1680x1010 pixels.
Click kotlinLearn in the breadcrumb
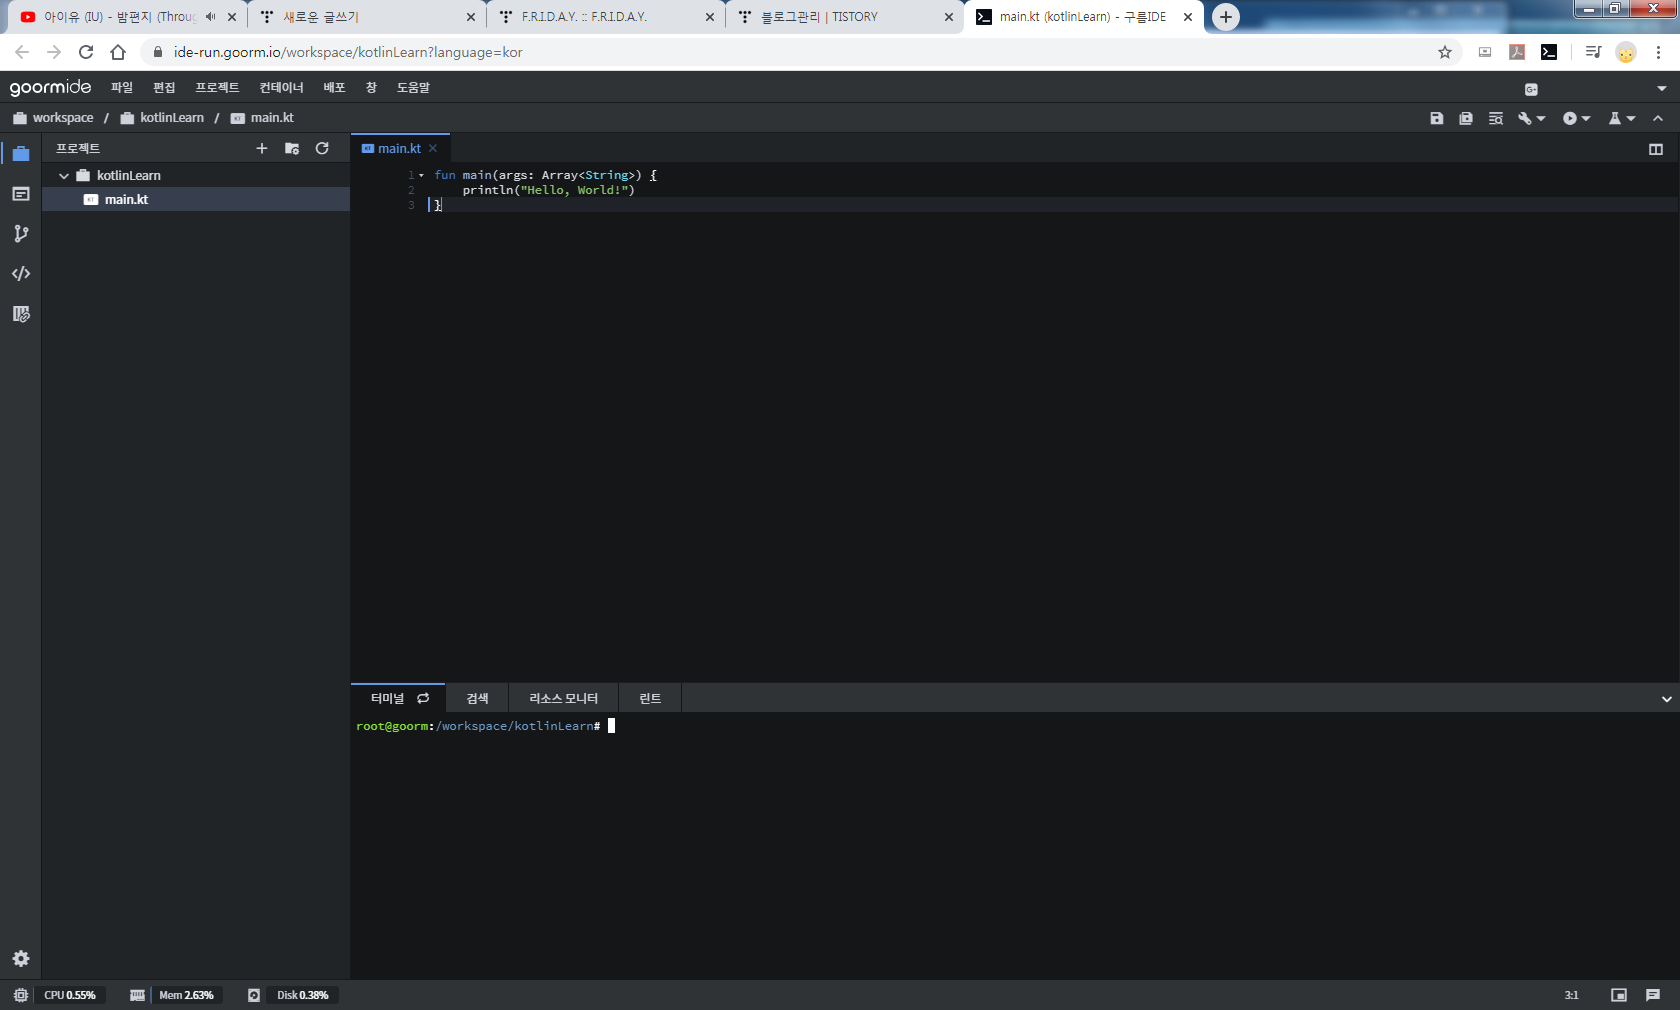pos(172,118)
